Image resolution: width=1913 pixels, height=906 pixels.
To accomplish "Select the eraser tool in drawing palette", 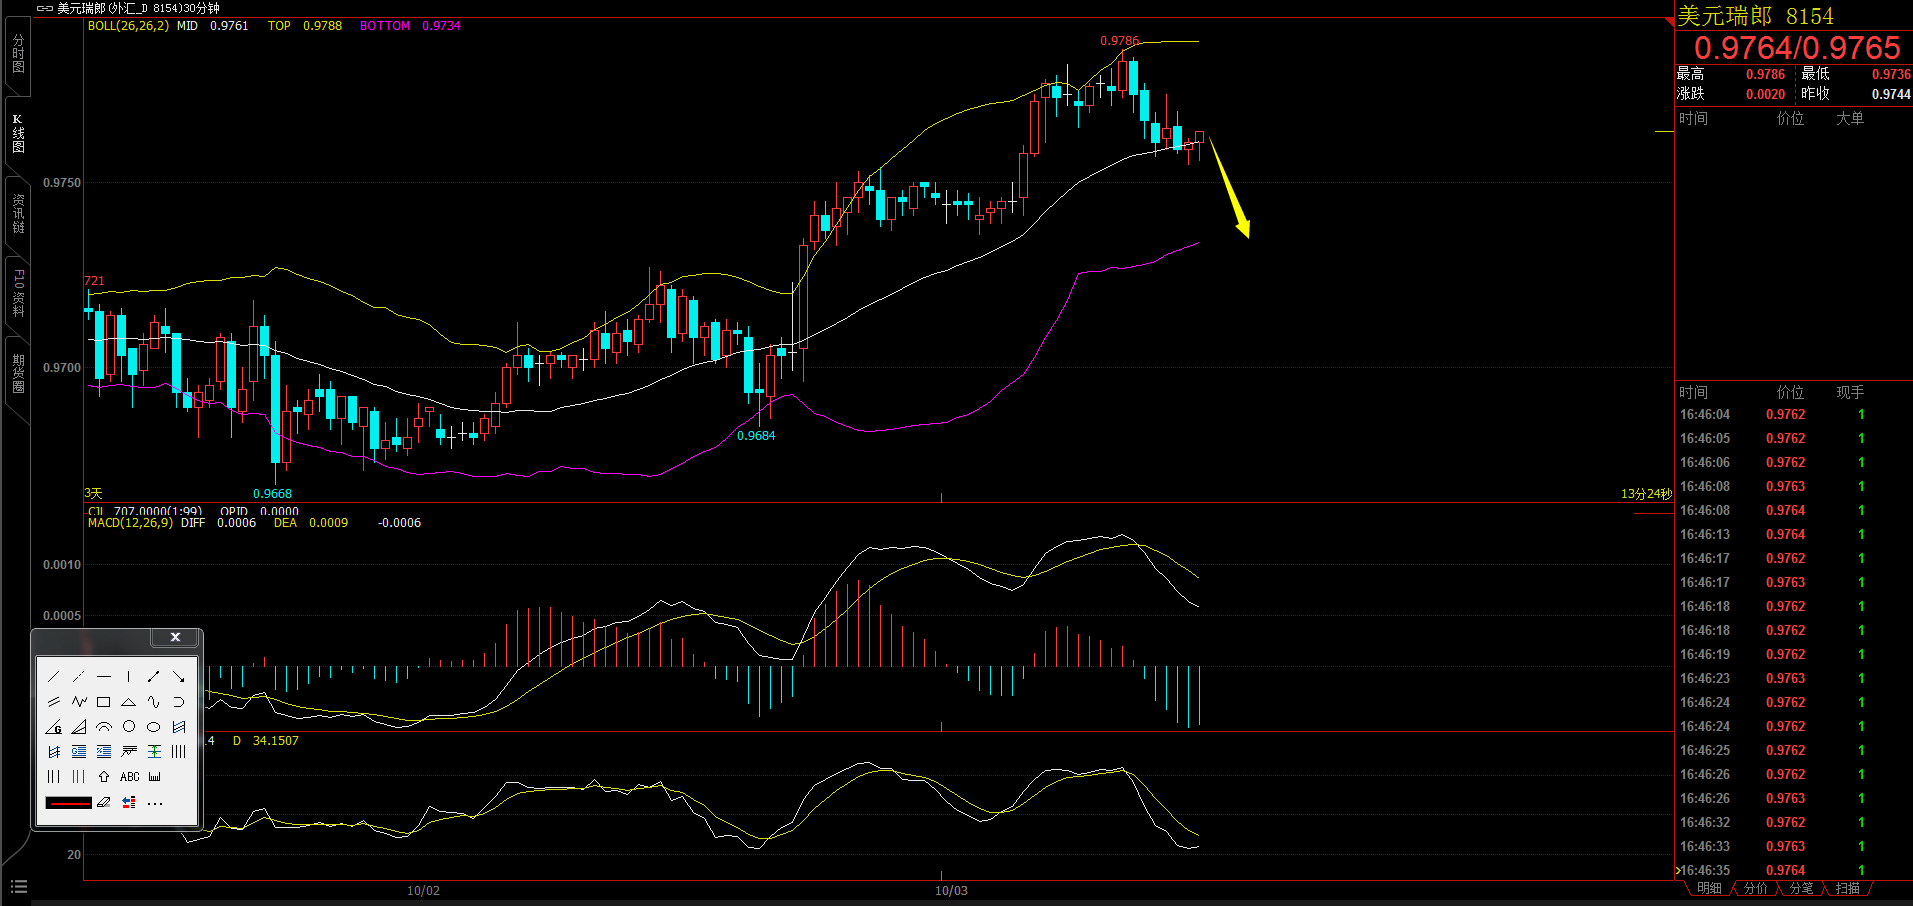I will point(104,802).
